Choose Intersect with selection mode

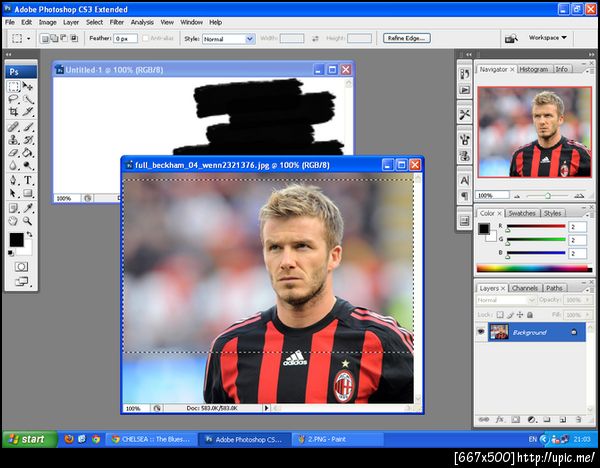point(74,38)
